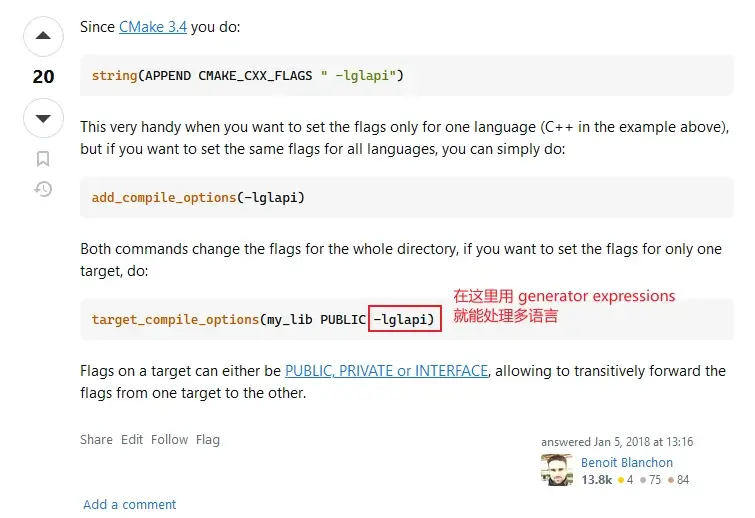Open Benoit Blanchon's avatar picture
The width and height of the screenshot is (755, 518).
pos(556,471)
